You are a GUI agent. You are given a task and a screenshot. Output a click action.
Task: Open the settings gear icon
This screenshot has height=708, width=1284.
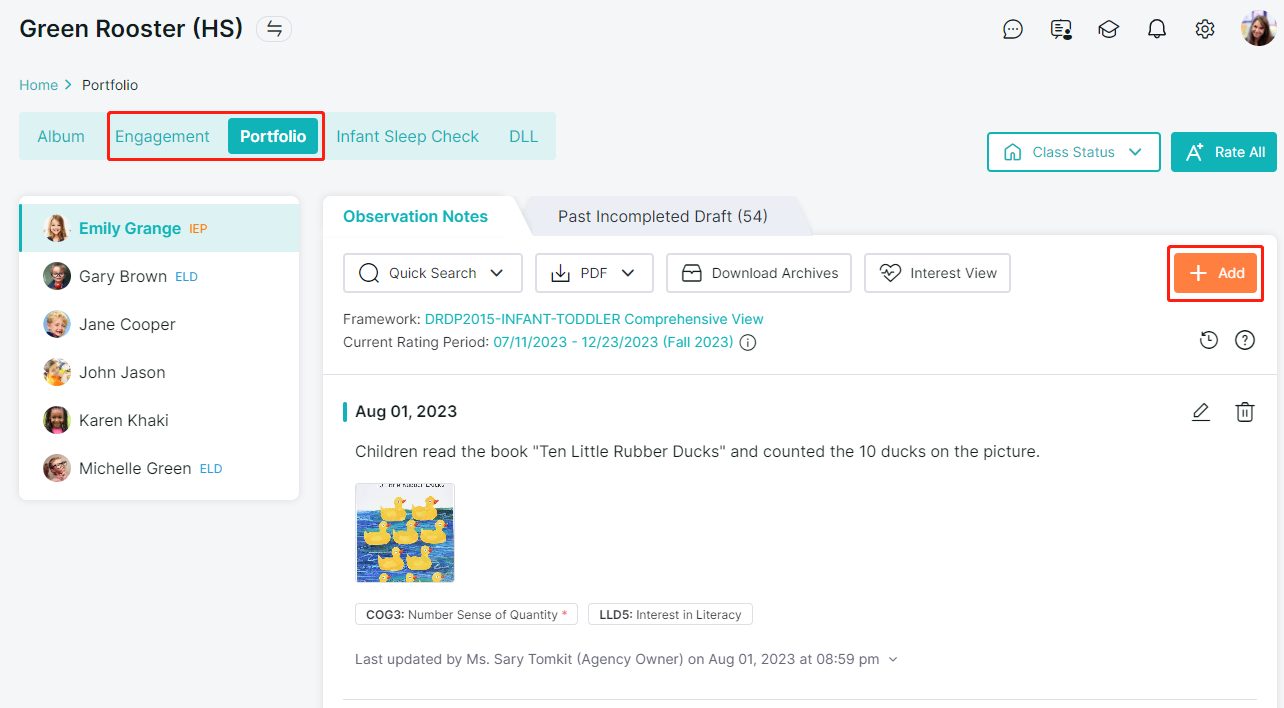(x=1205, y=29)
